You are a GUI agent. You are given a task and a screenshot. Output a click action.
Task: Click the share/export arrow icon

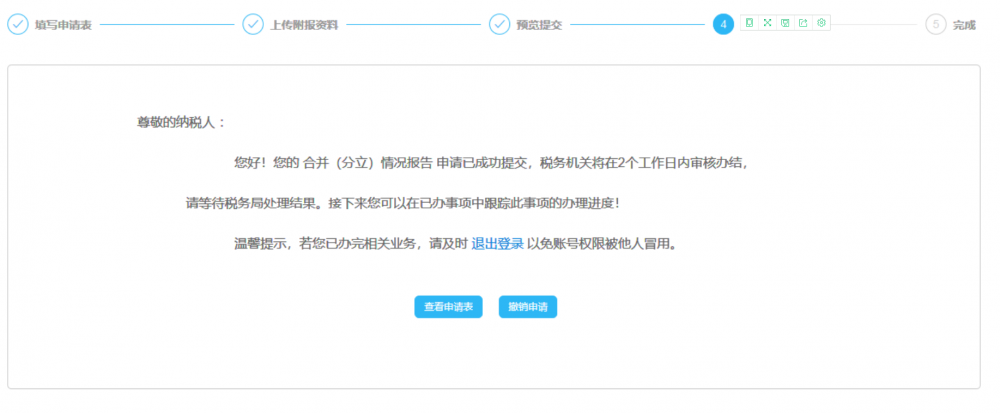(x=803, y=23)
